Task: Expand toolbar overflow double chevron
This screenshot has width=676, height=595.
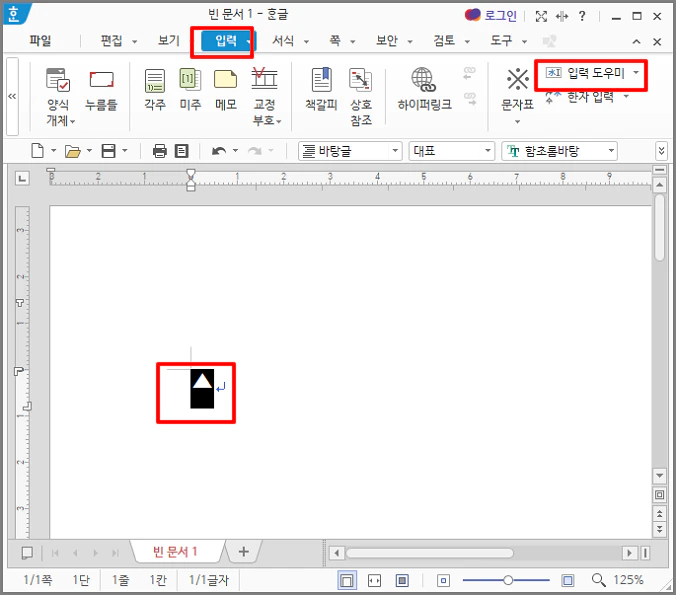Action: point(661,151)
